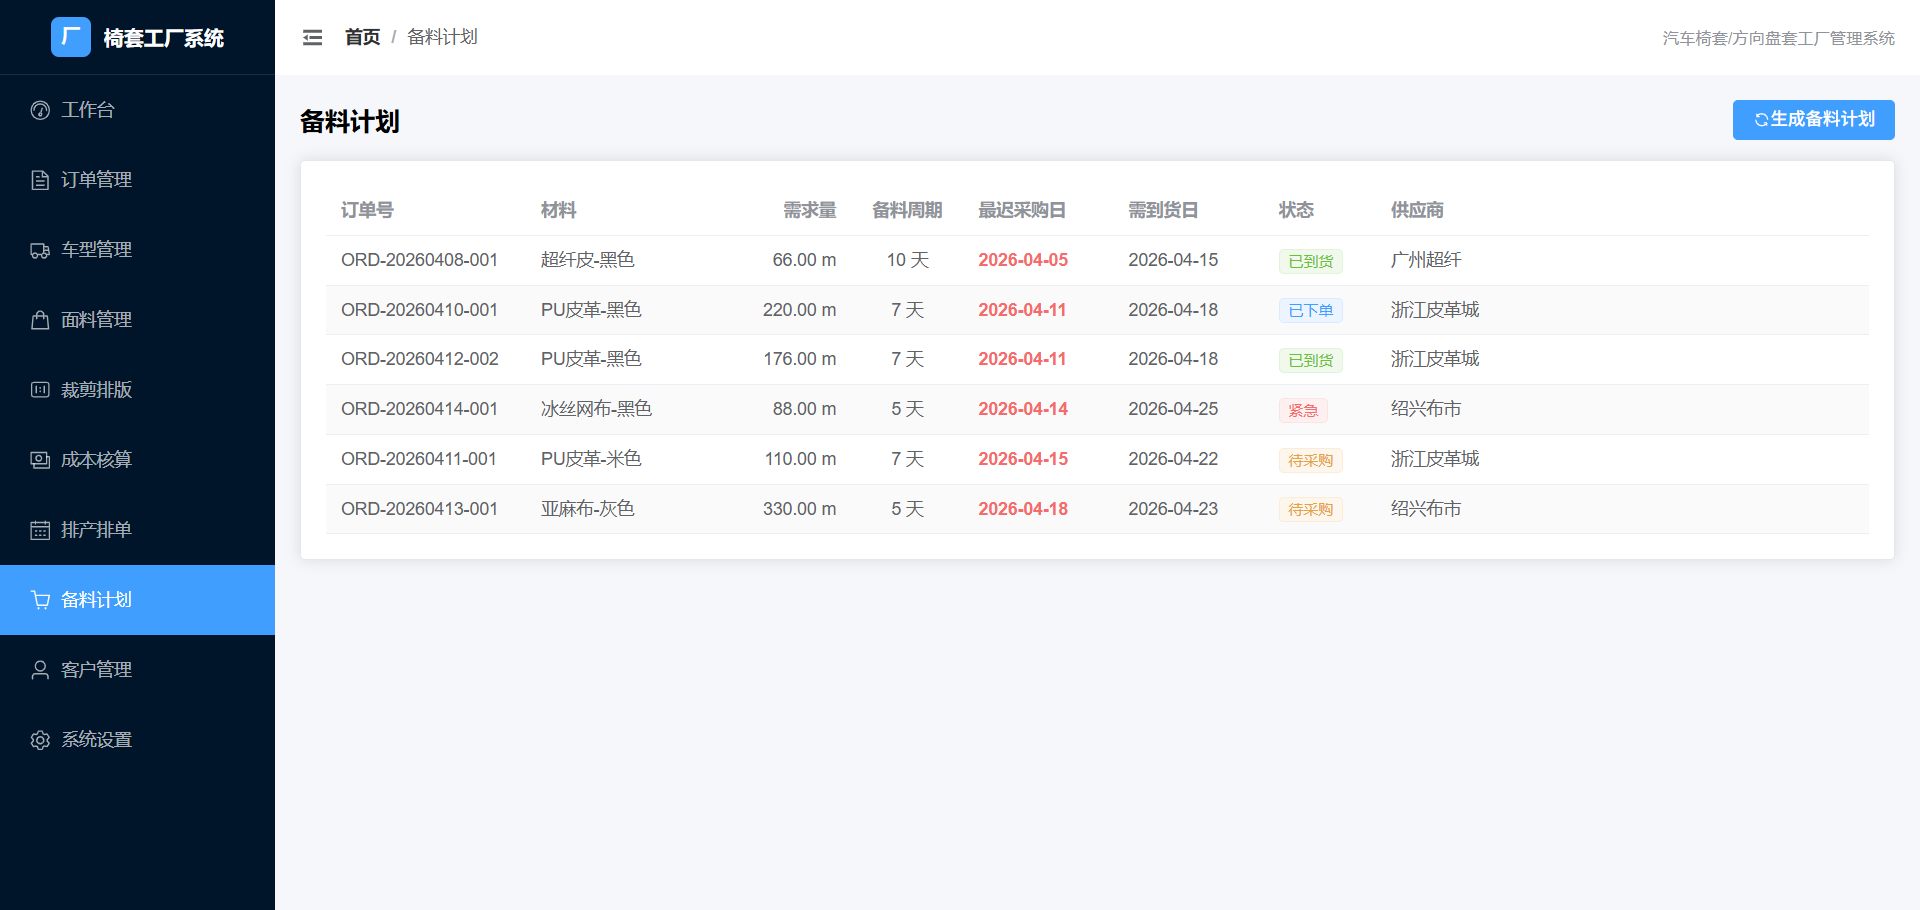Click the sidebar collapse hamburger icon
The height and width of the screenshot is (910, 1920).
[x=312, y=38]
